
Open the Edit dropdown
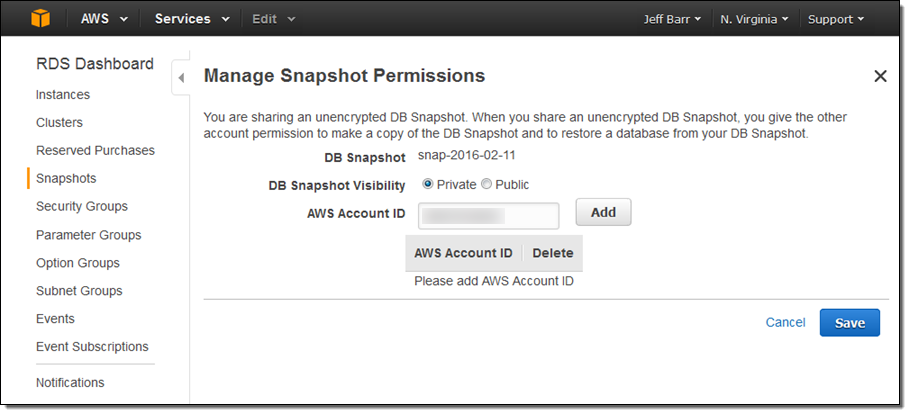click(x=273, y=19)
